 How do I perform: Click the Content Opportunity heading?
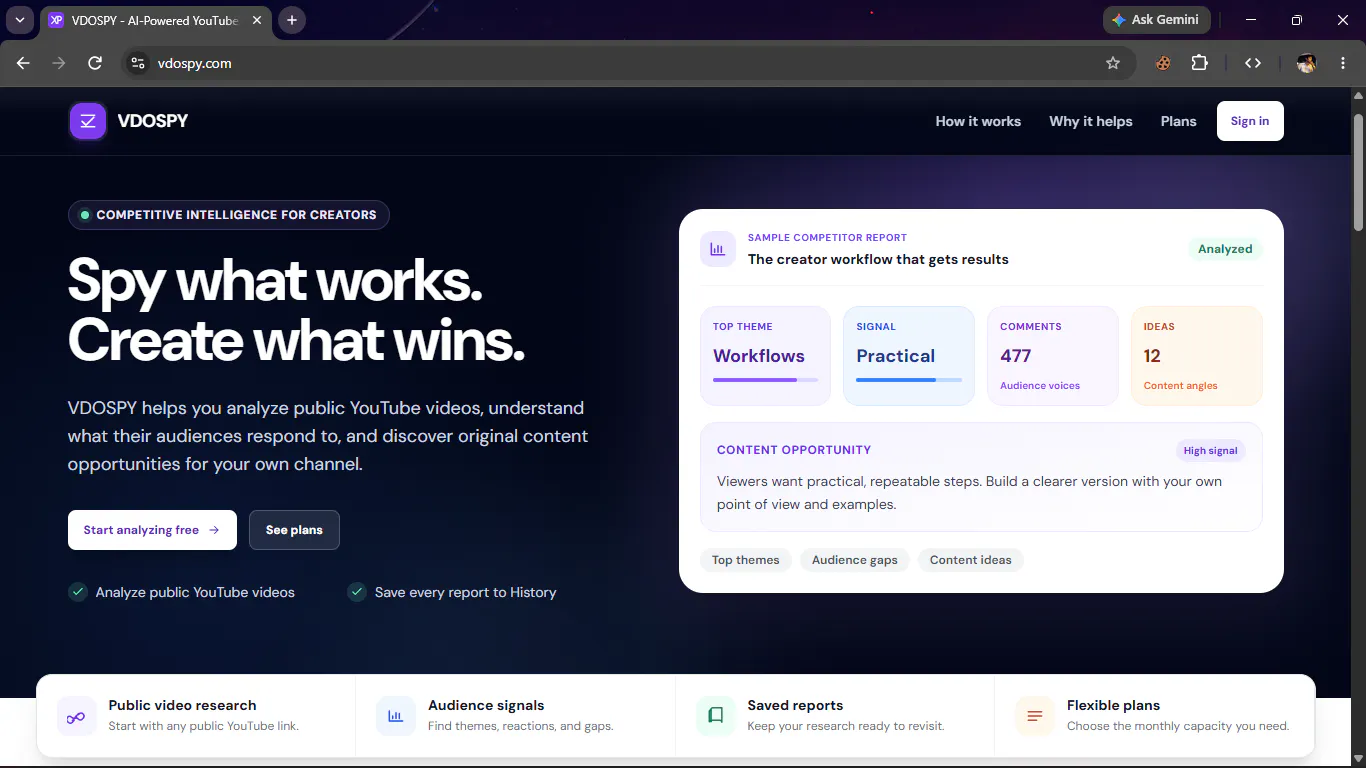(794, 450)
